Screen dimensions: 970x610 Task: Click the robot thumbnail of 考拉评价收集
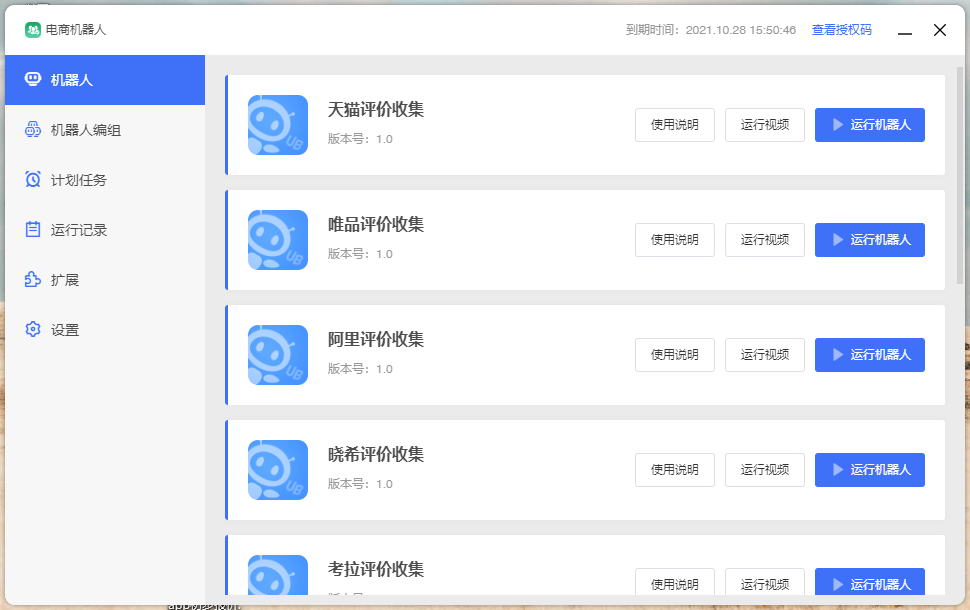tap(278, 575)
